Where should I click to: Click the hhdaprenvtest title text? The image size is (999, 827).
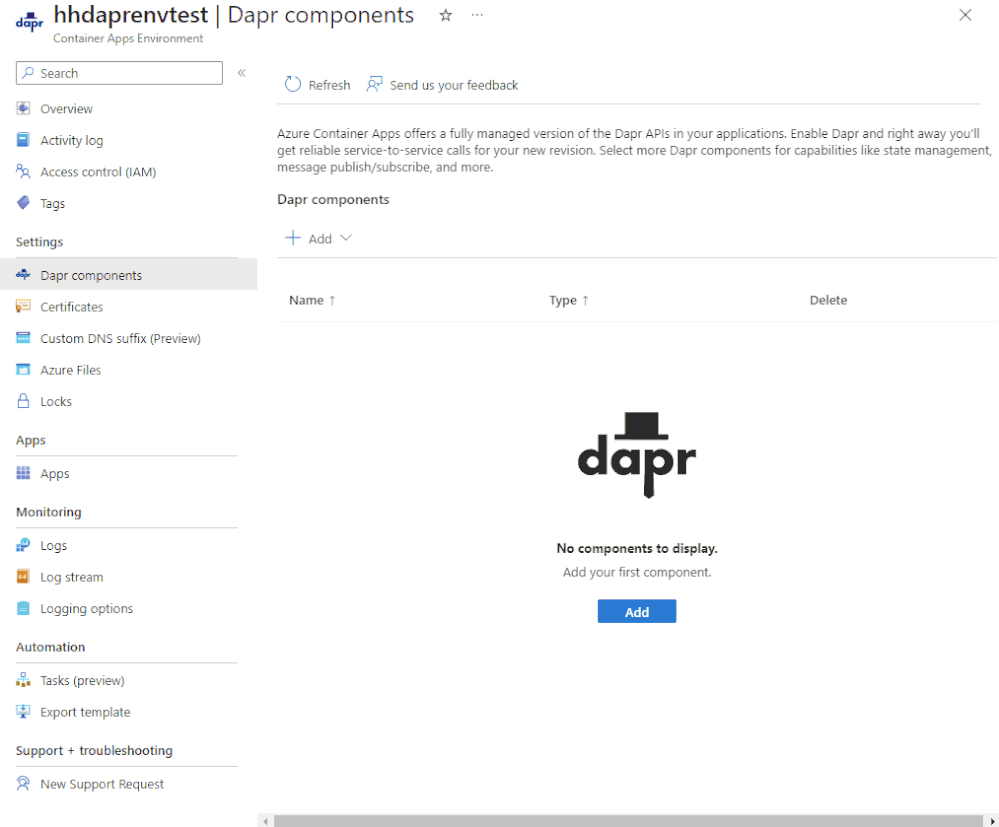pos(131,15)
